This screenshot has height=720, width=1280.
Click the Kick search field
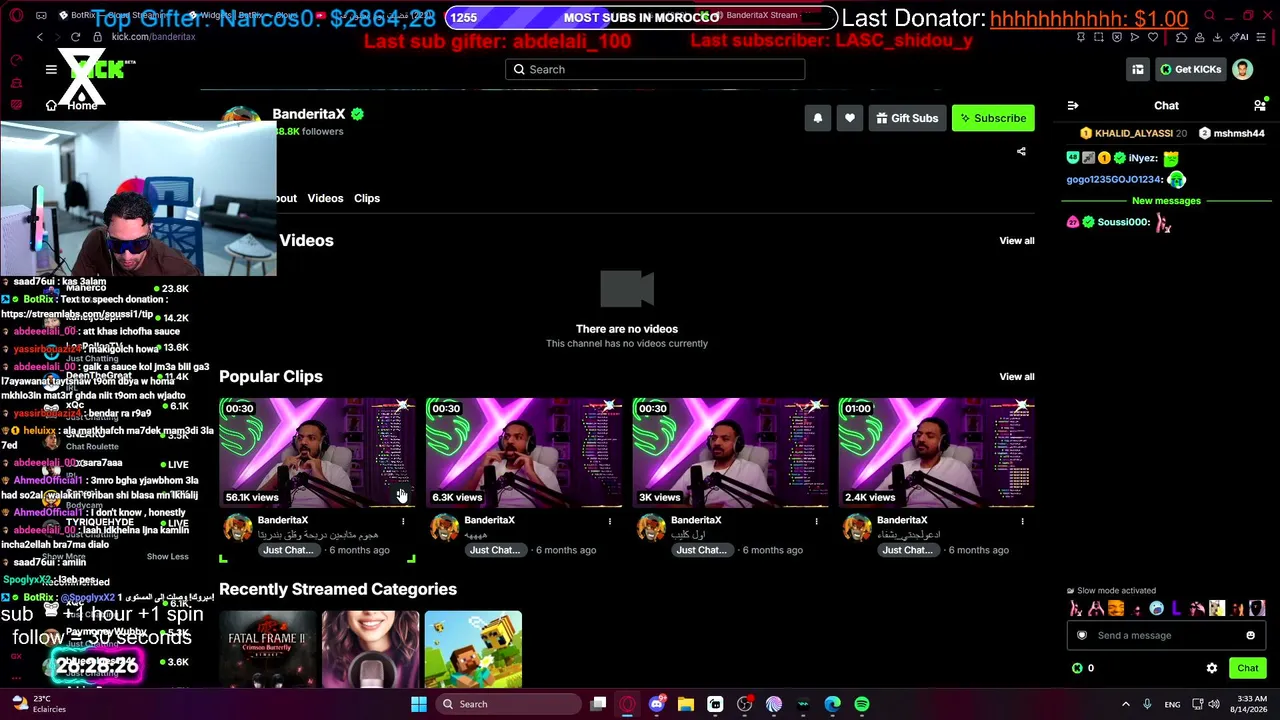click(x=655, y=69)
